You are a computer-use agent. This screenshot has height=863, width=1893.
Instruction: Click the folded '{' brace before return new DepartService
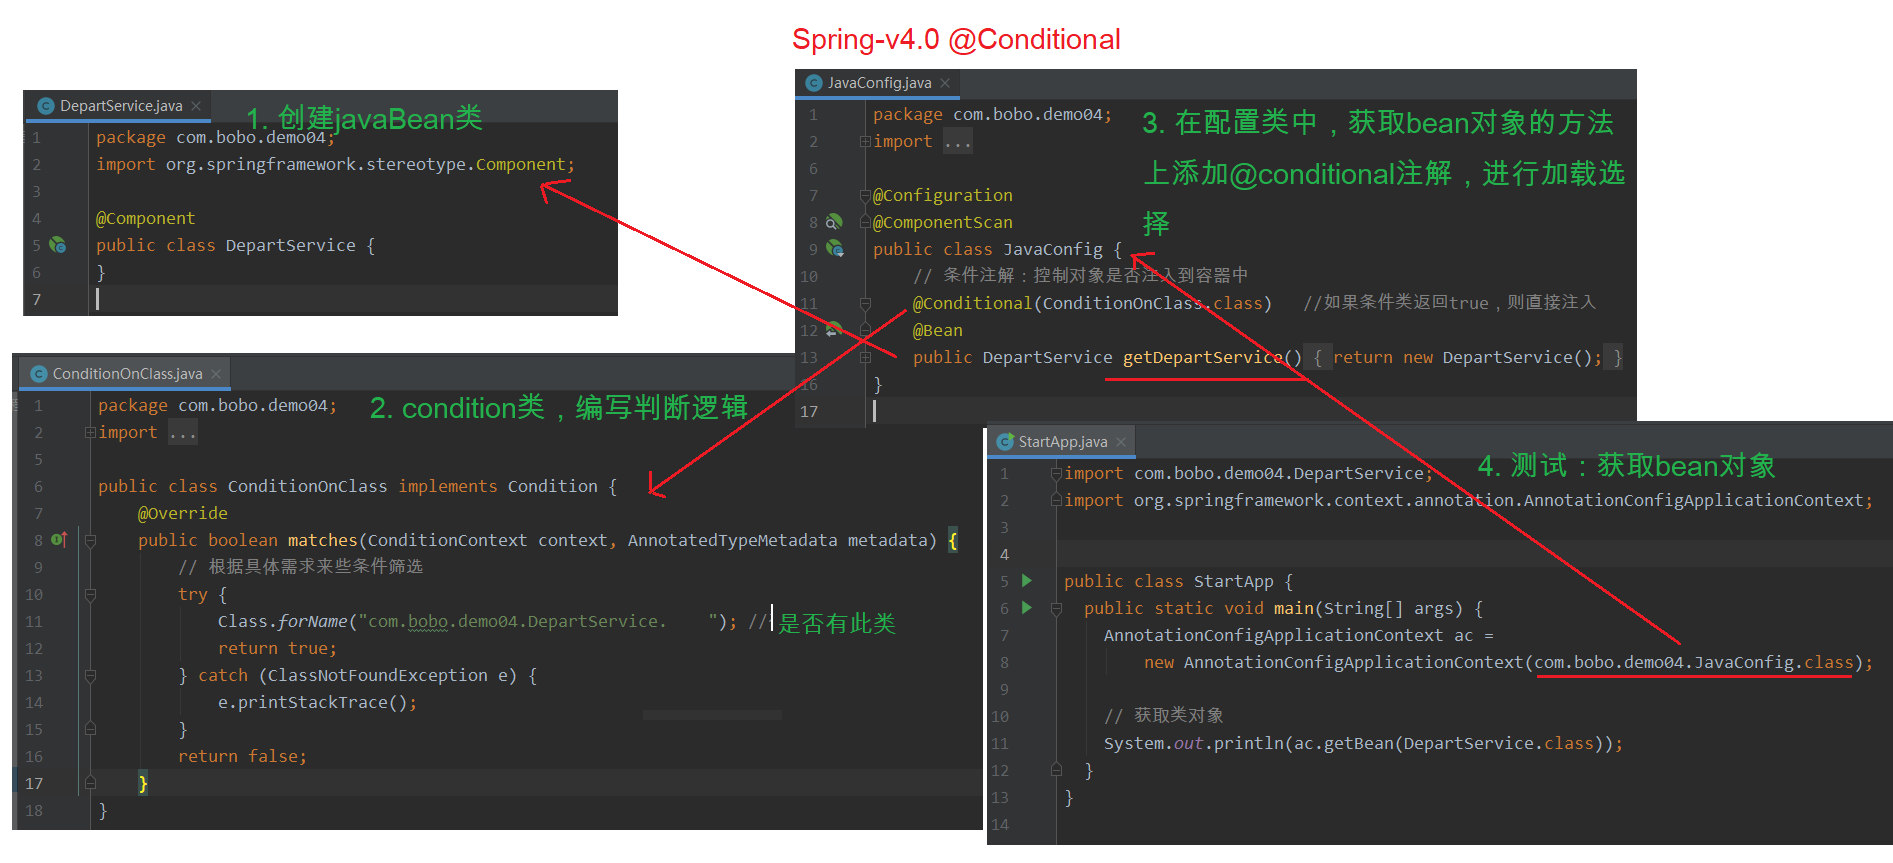[x=1317, y=357]
